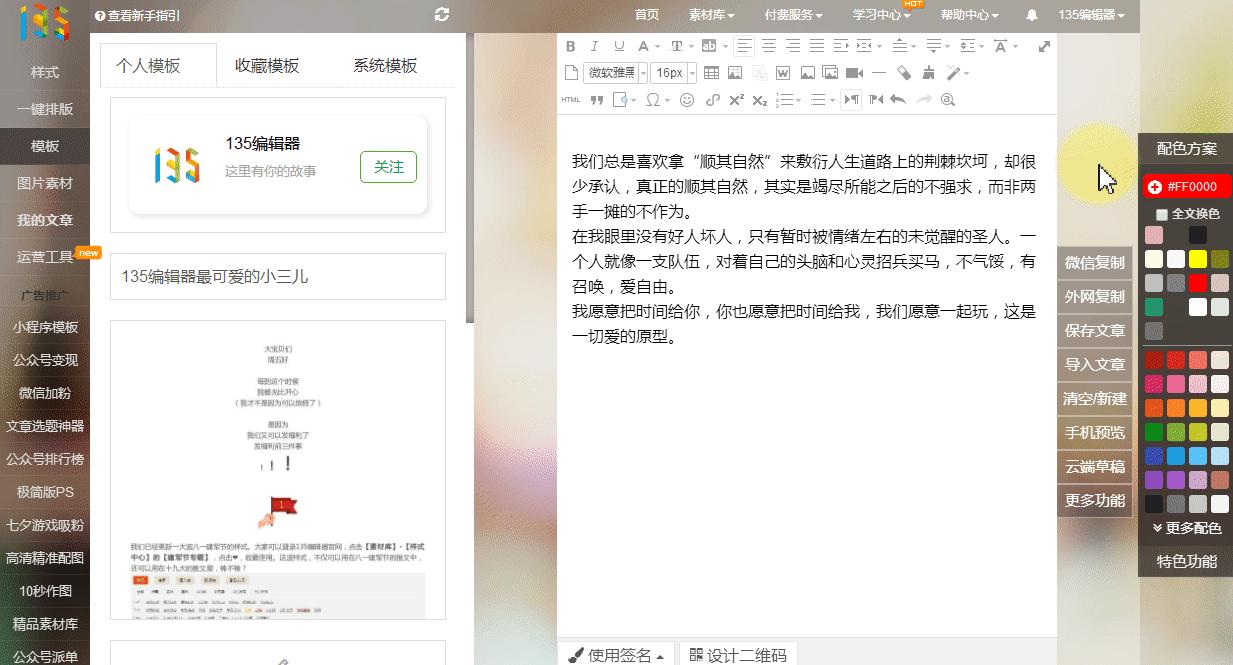
Task: Toggle bold formatting in editor toolbar
Action: 571,46
